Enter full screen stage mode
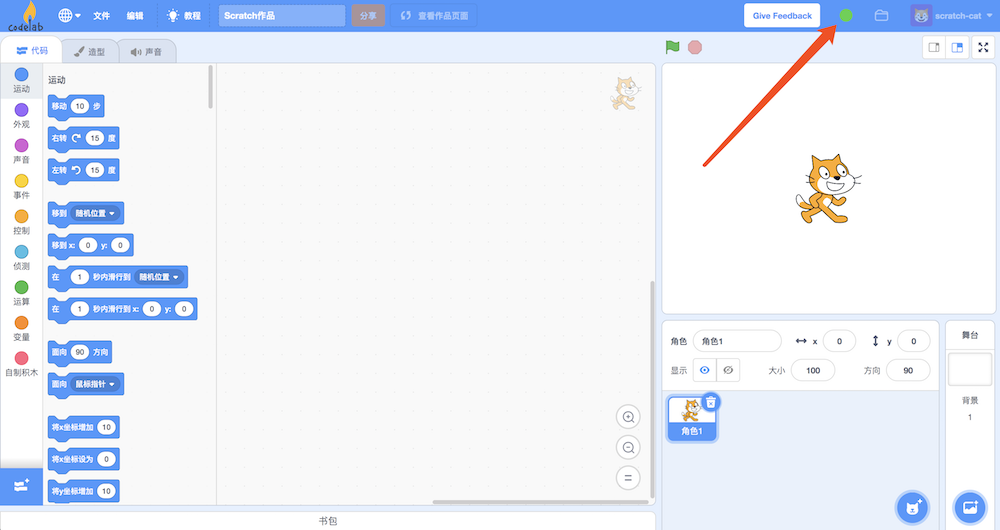 (982, 47)
